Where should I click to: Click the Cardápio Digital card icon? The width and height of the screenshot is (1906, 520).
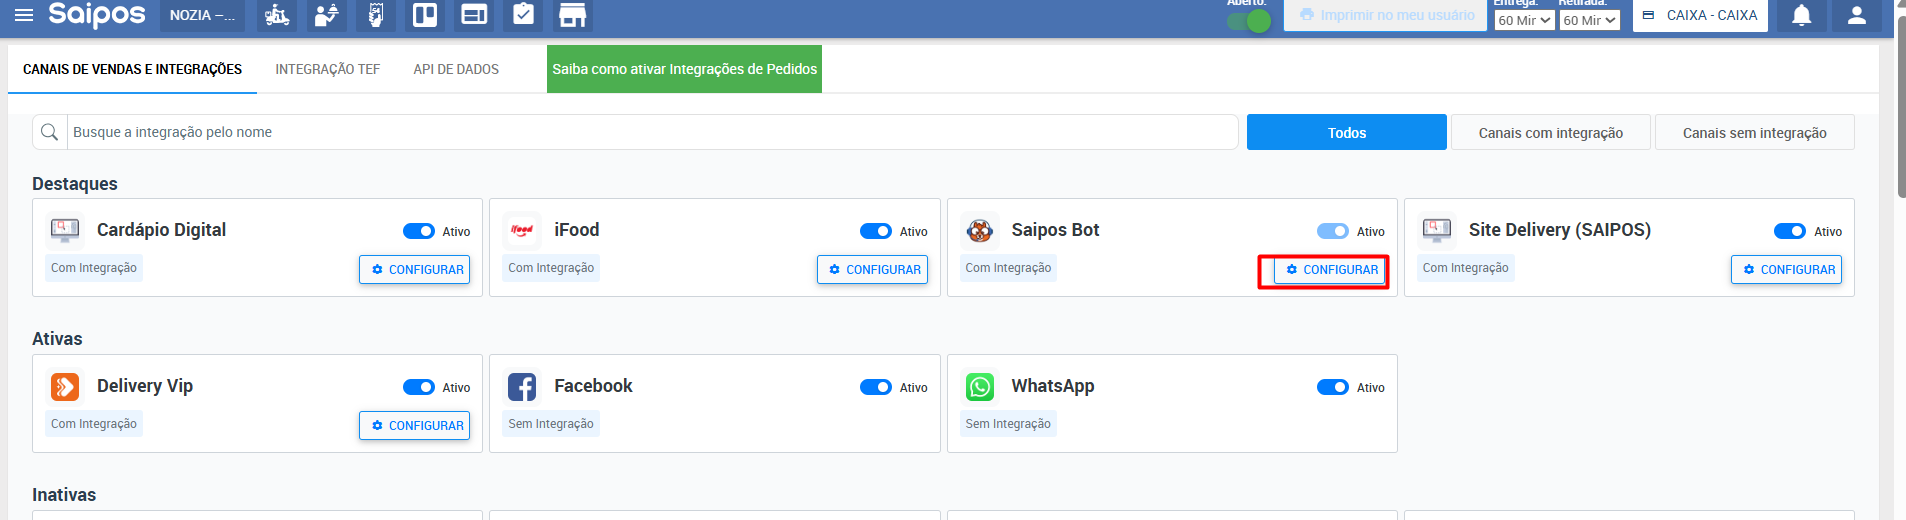tap(65, 230)
